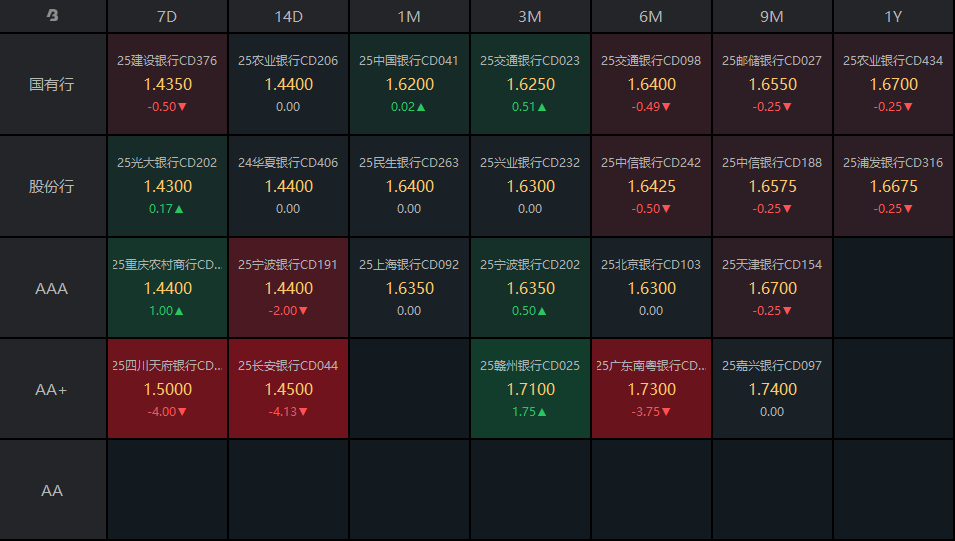This screenshot has height=541, width=955.
Task: Open the 25中国银行CD041 quote cell
Action: (x=409, y=84)
